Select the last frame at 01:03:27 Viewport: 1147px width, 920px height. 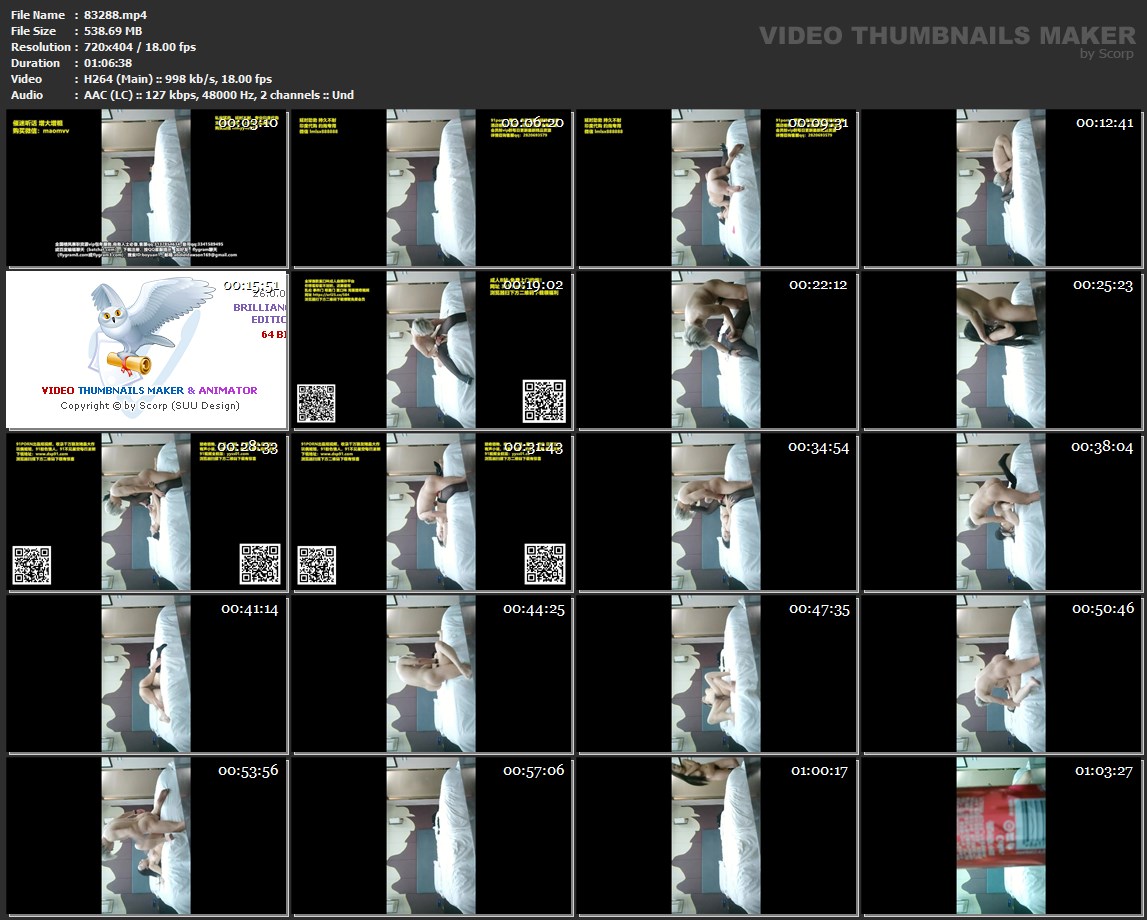click(x=1002, y=835)
